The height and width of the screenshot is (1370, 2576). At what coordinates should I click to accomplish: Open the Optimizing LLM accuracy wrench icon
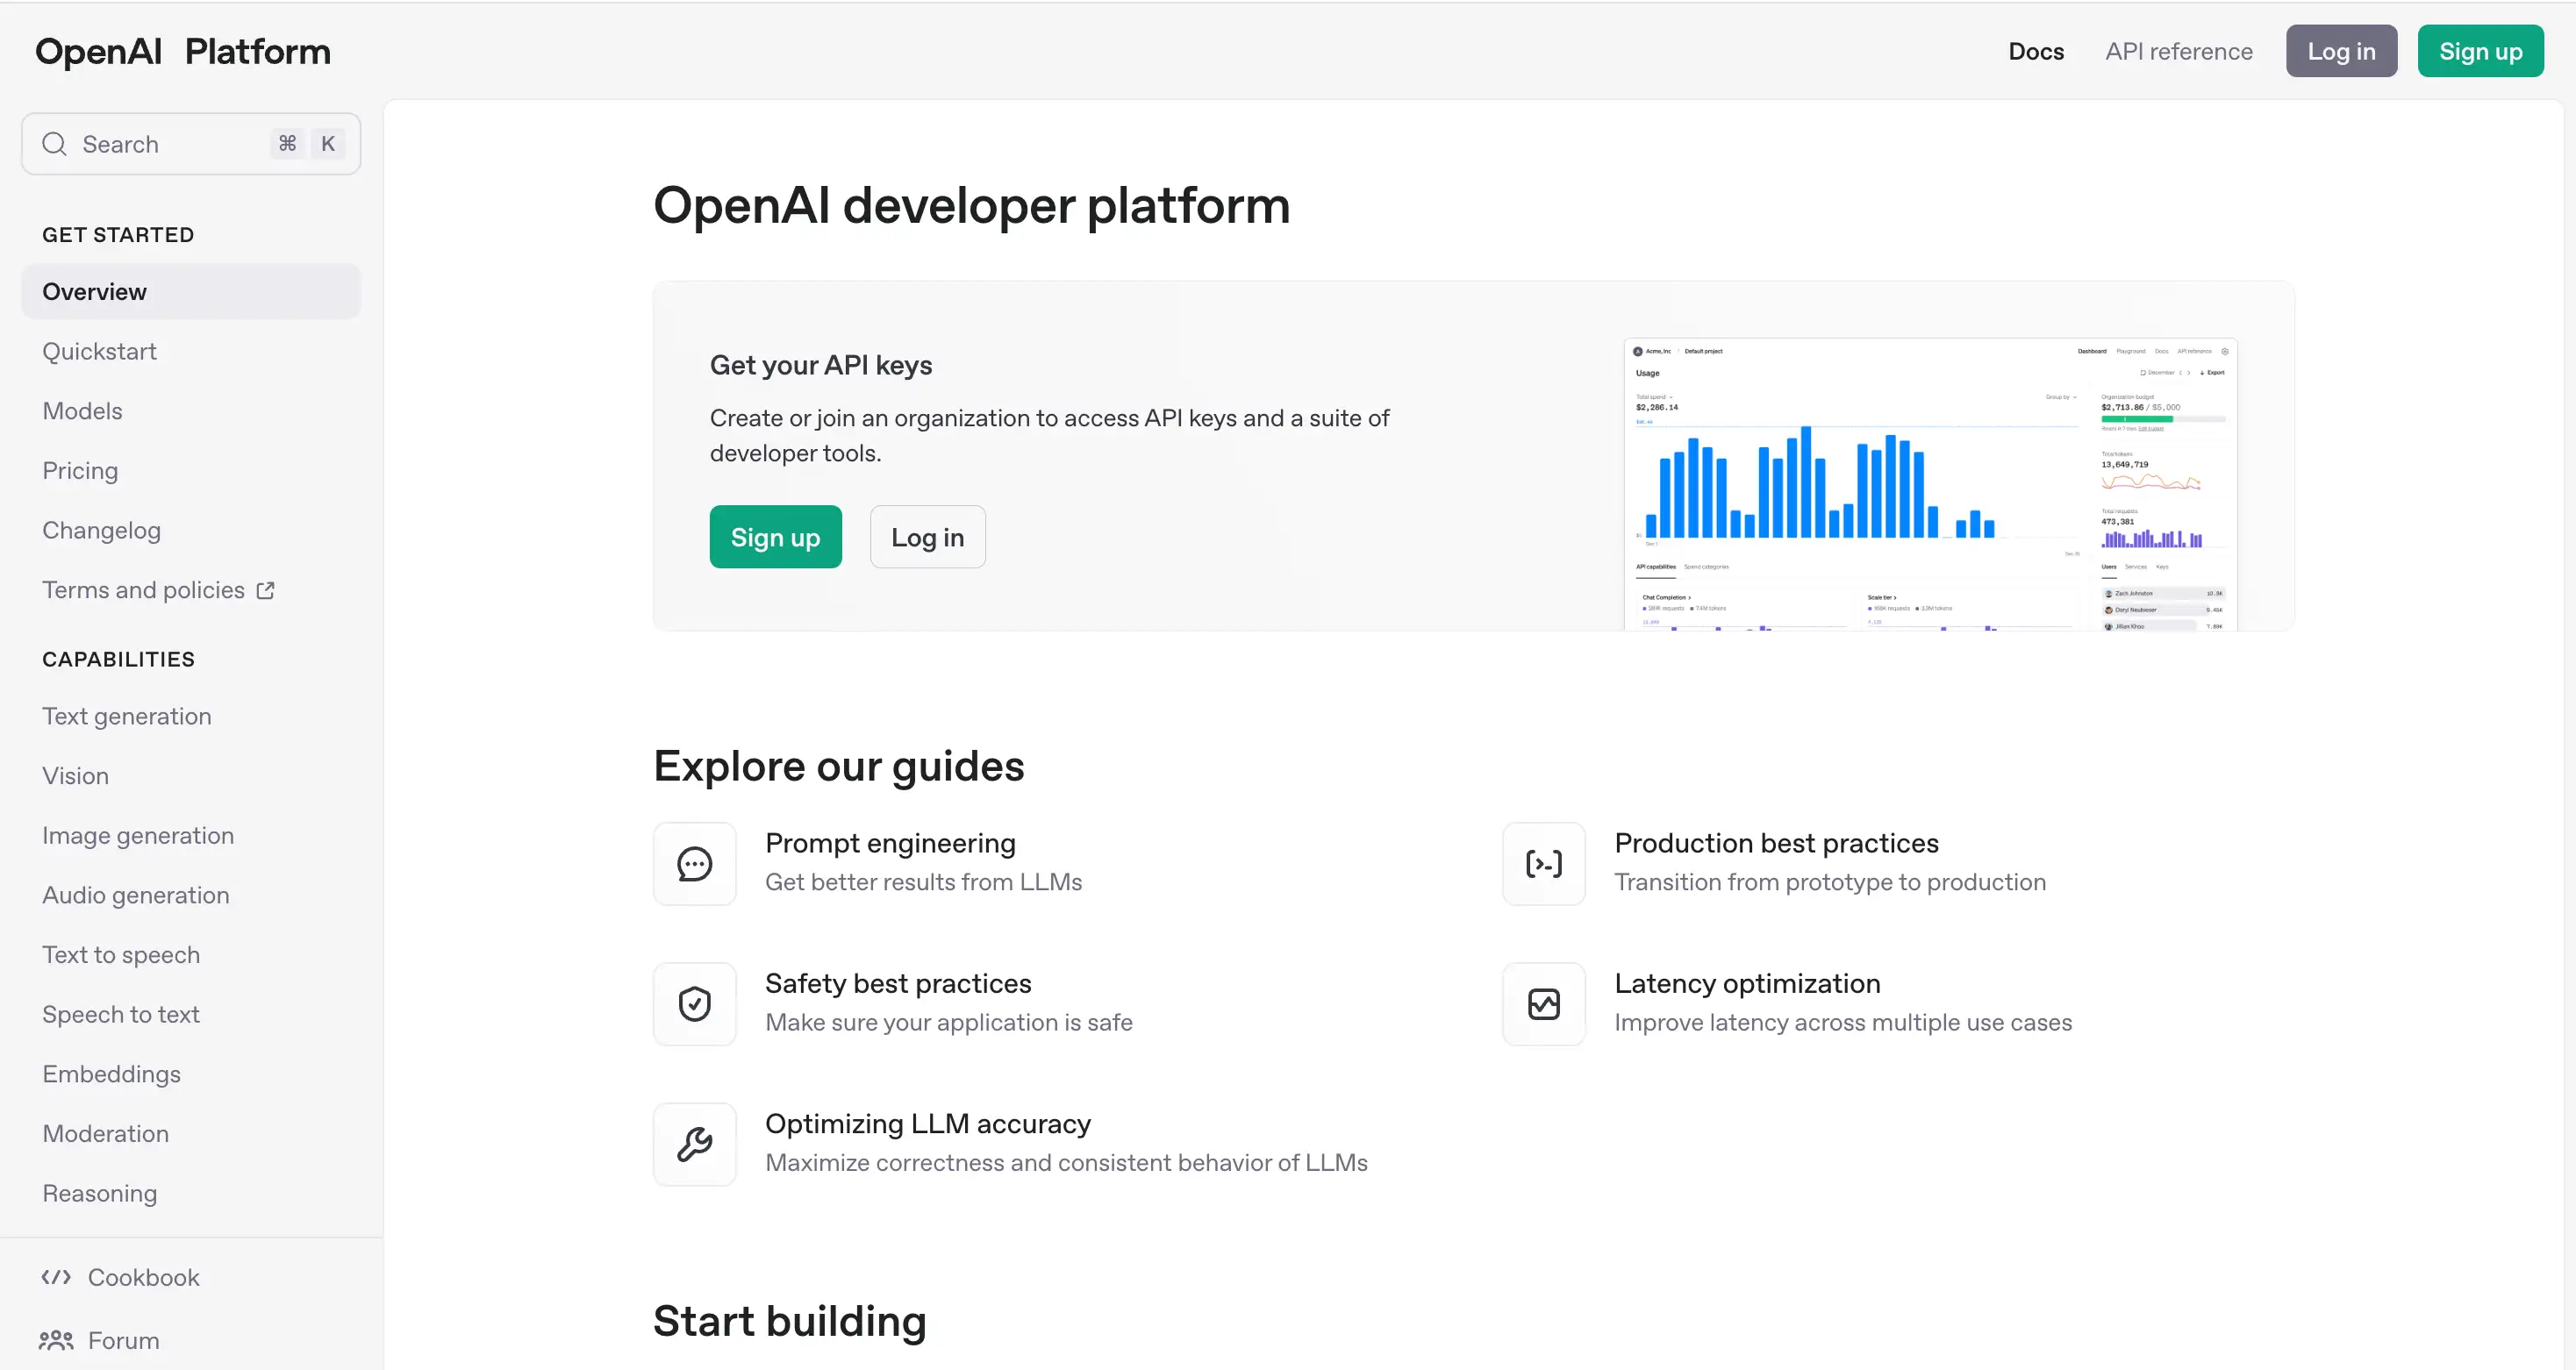[x=694, y=1144]
